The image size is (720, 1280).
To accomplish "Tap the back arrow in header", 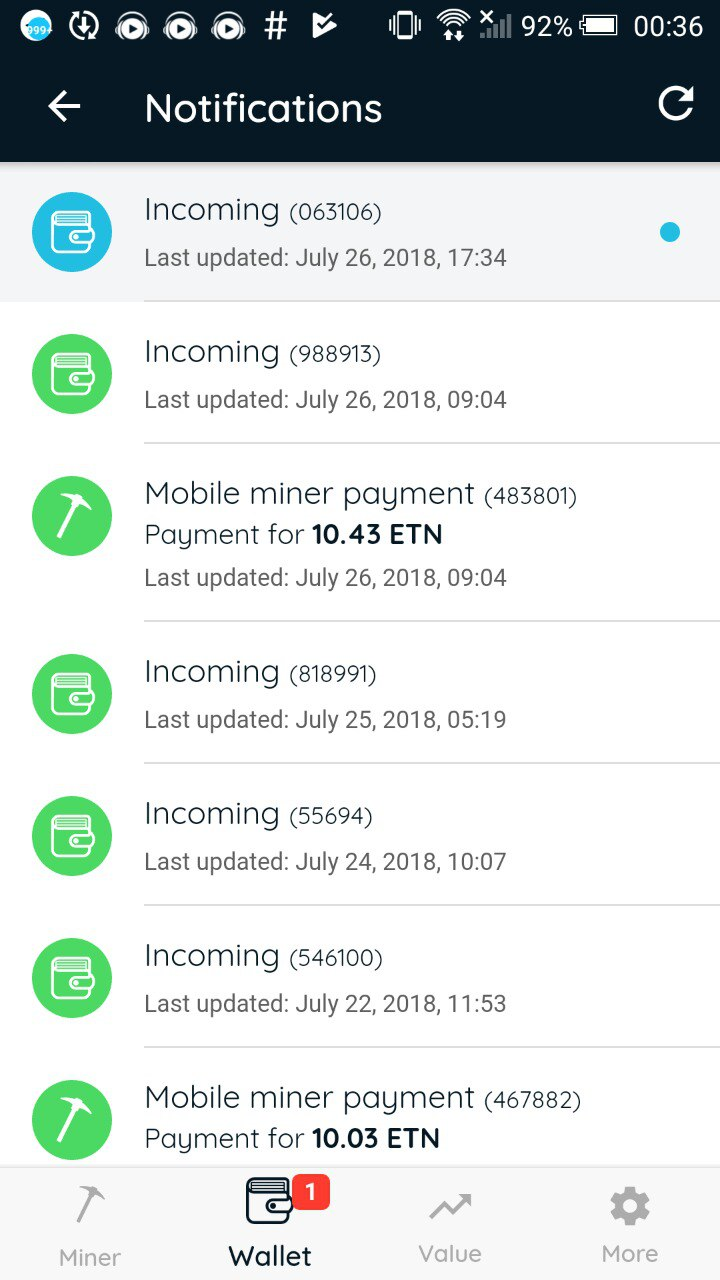I will pos(64,107).
